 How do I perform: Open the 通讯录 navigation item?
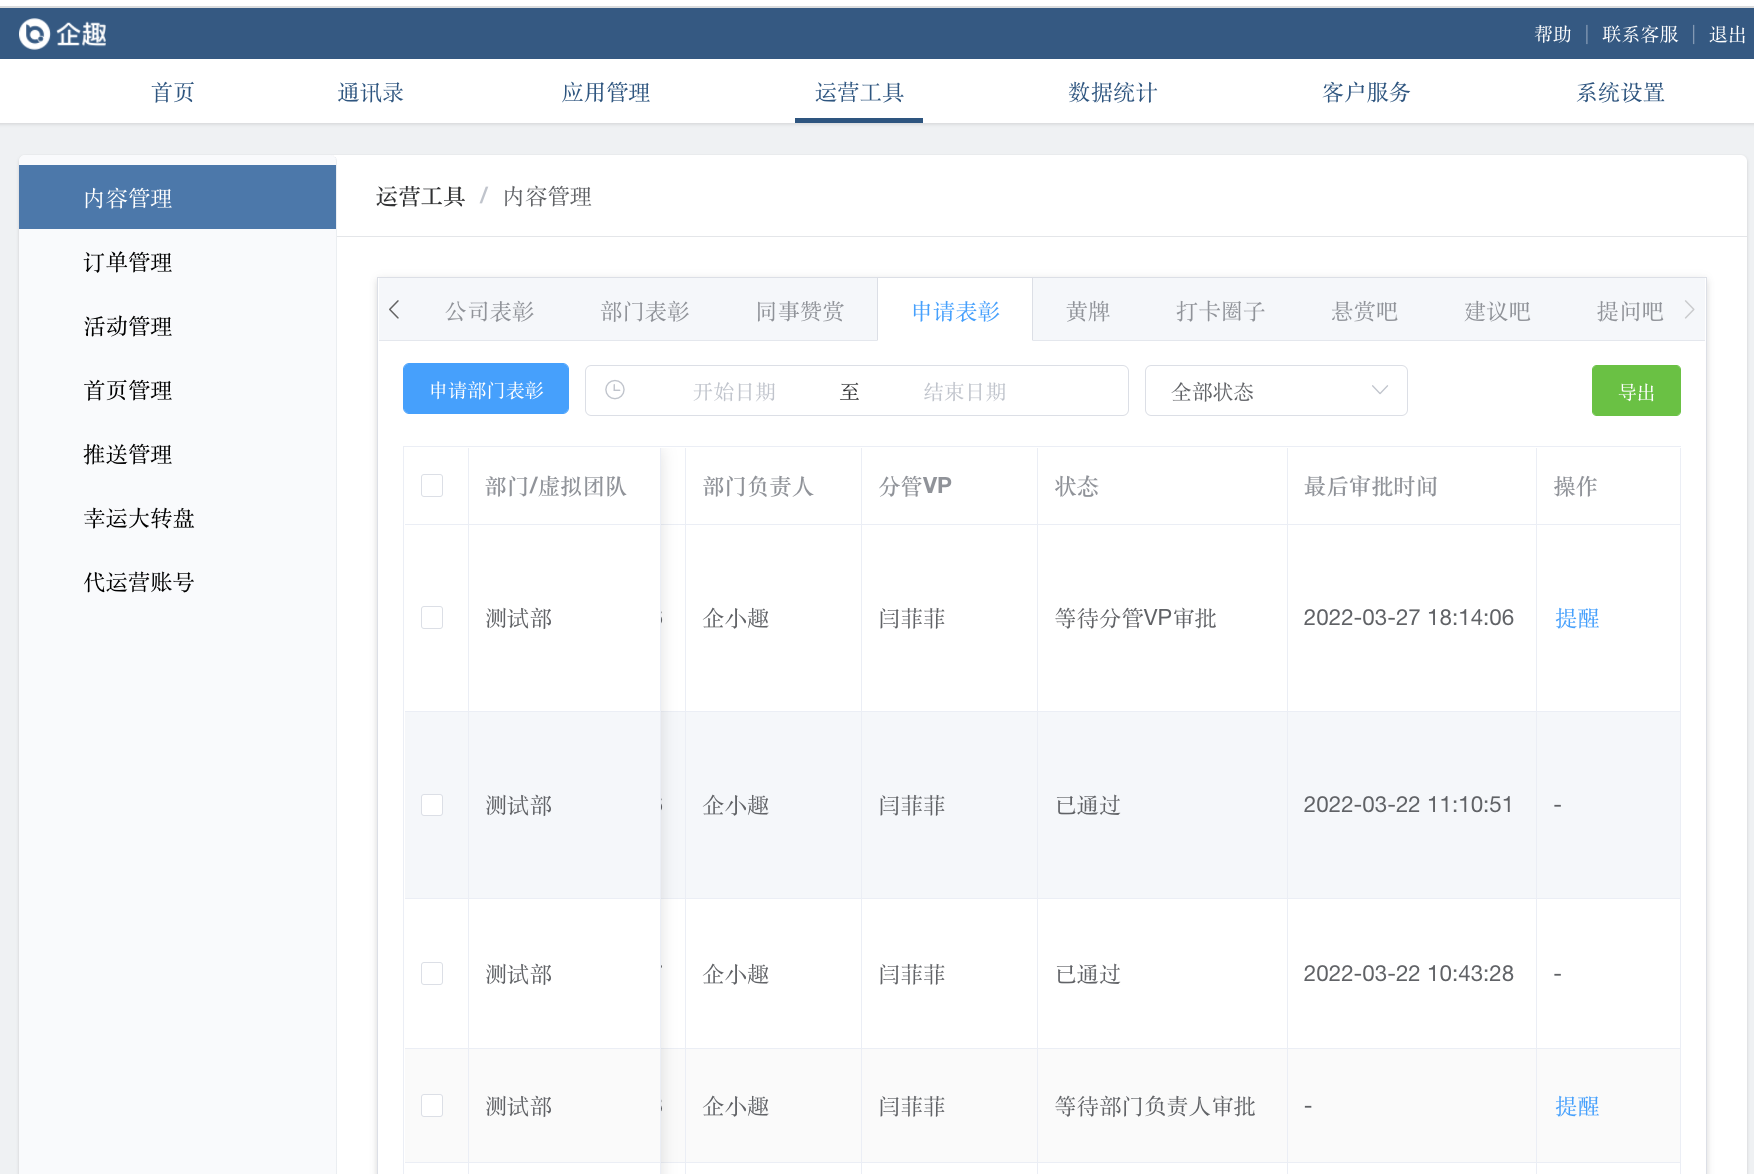click(x=371, y=92)
